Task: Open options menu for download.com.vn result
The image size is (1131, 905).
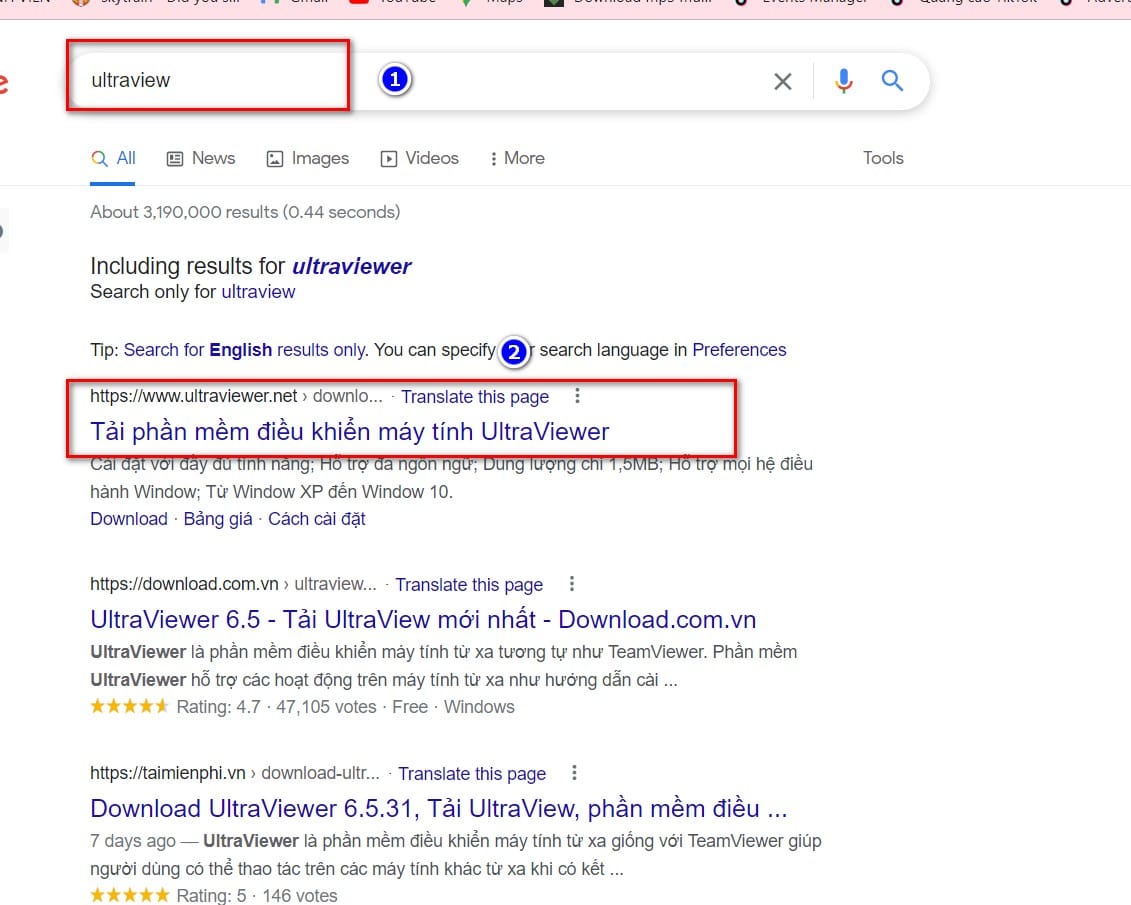Action: click(x=571, y=583)
